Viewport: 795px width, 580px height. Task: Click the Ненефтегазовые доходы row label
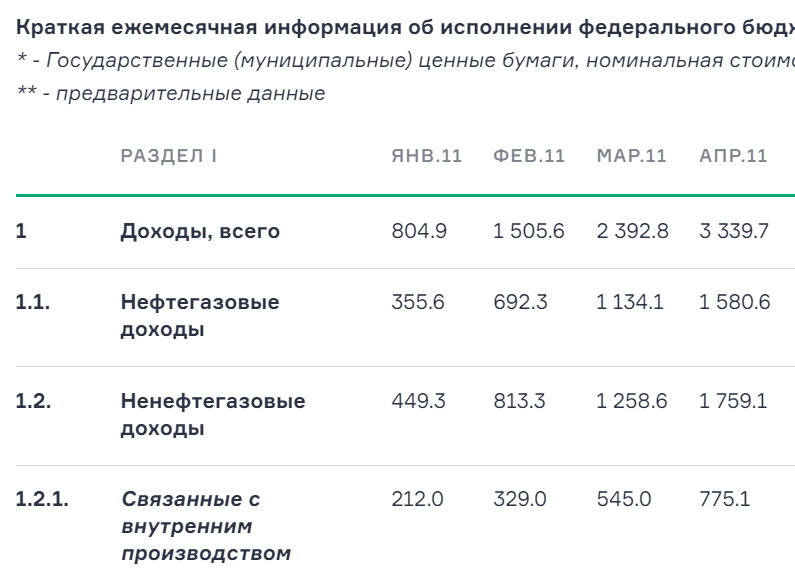click(213, 414)
